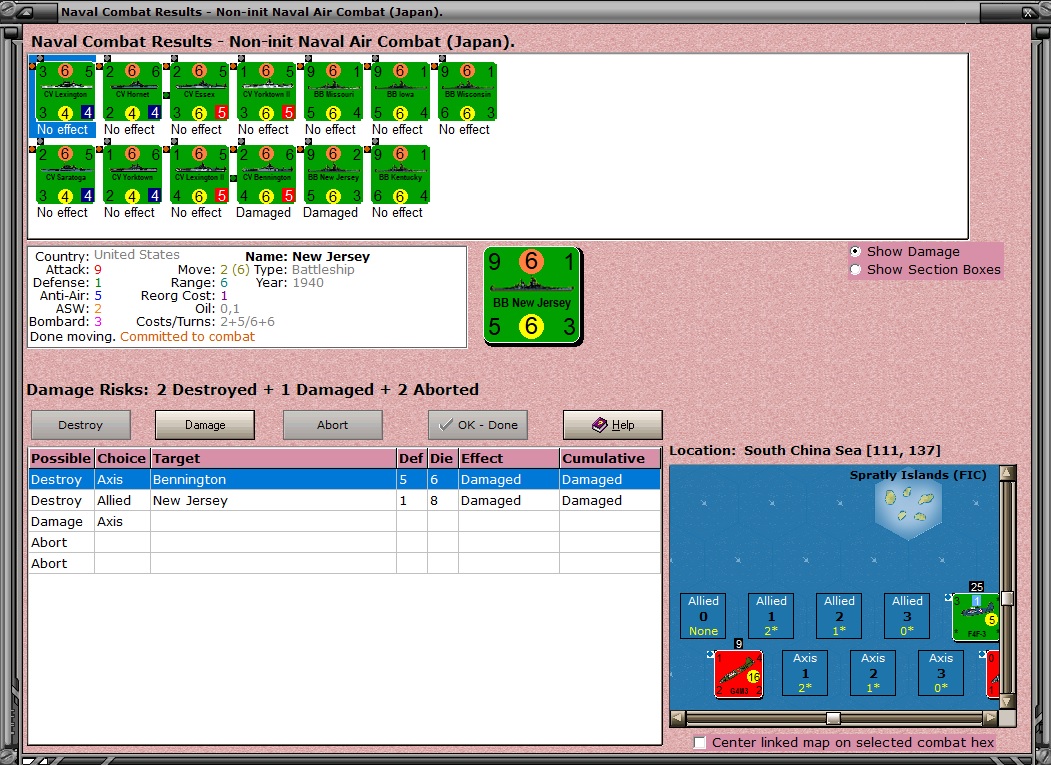This screenshot has width=1051, height=765.
Task: Click the Damage Risks summary text
Action: 253,390
